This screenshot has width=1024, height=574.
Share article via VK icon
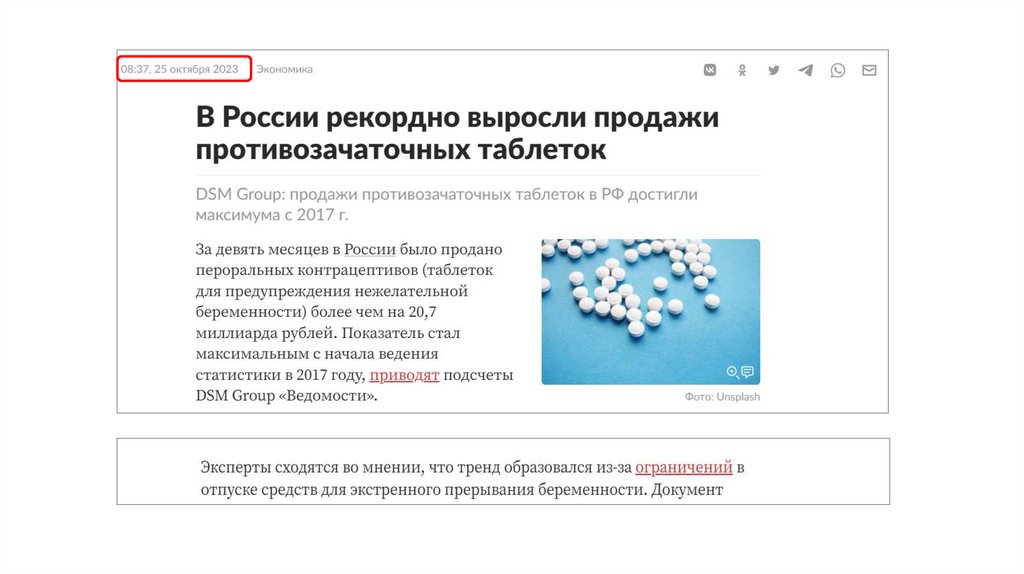click(710, 70)
